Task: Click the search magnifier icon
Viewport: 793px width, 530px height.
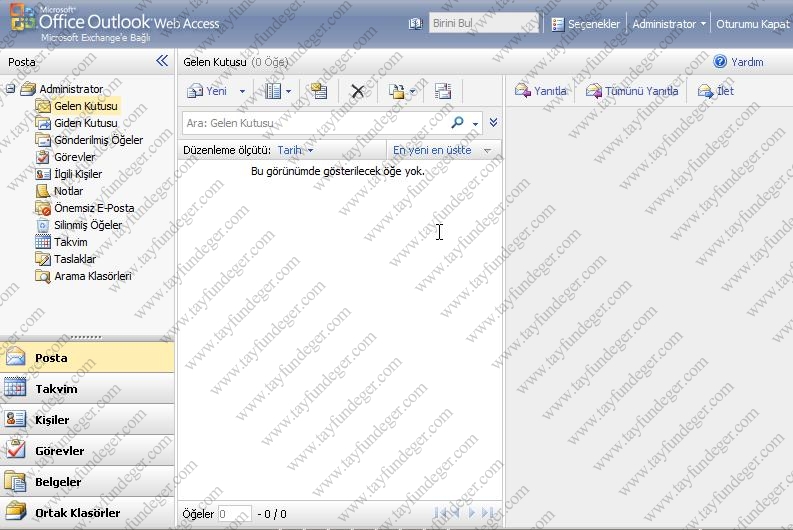Action: (x=457, y=122)
